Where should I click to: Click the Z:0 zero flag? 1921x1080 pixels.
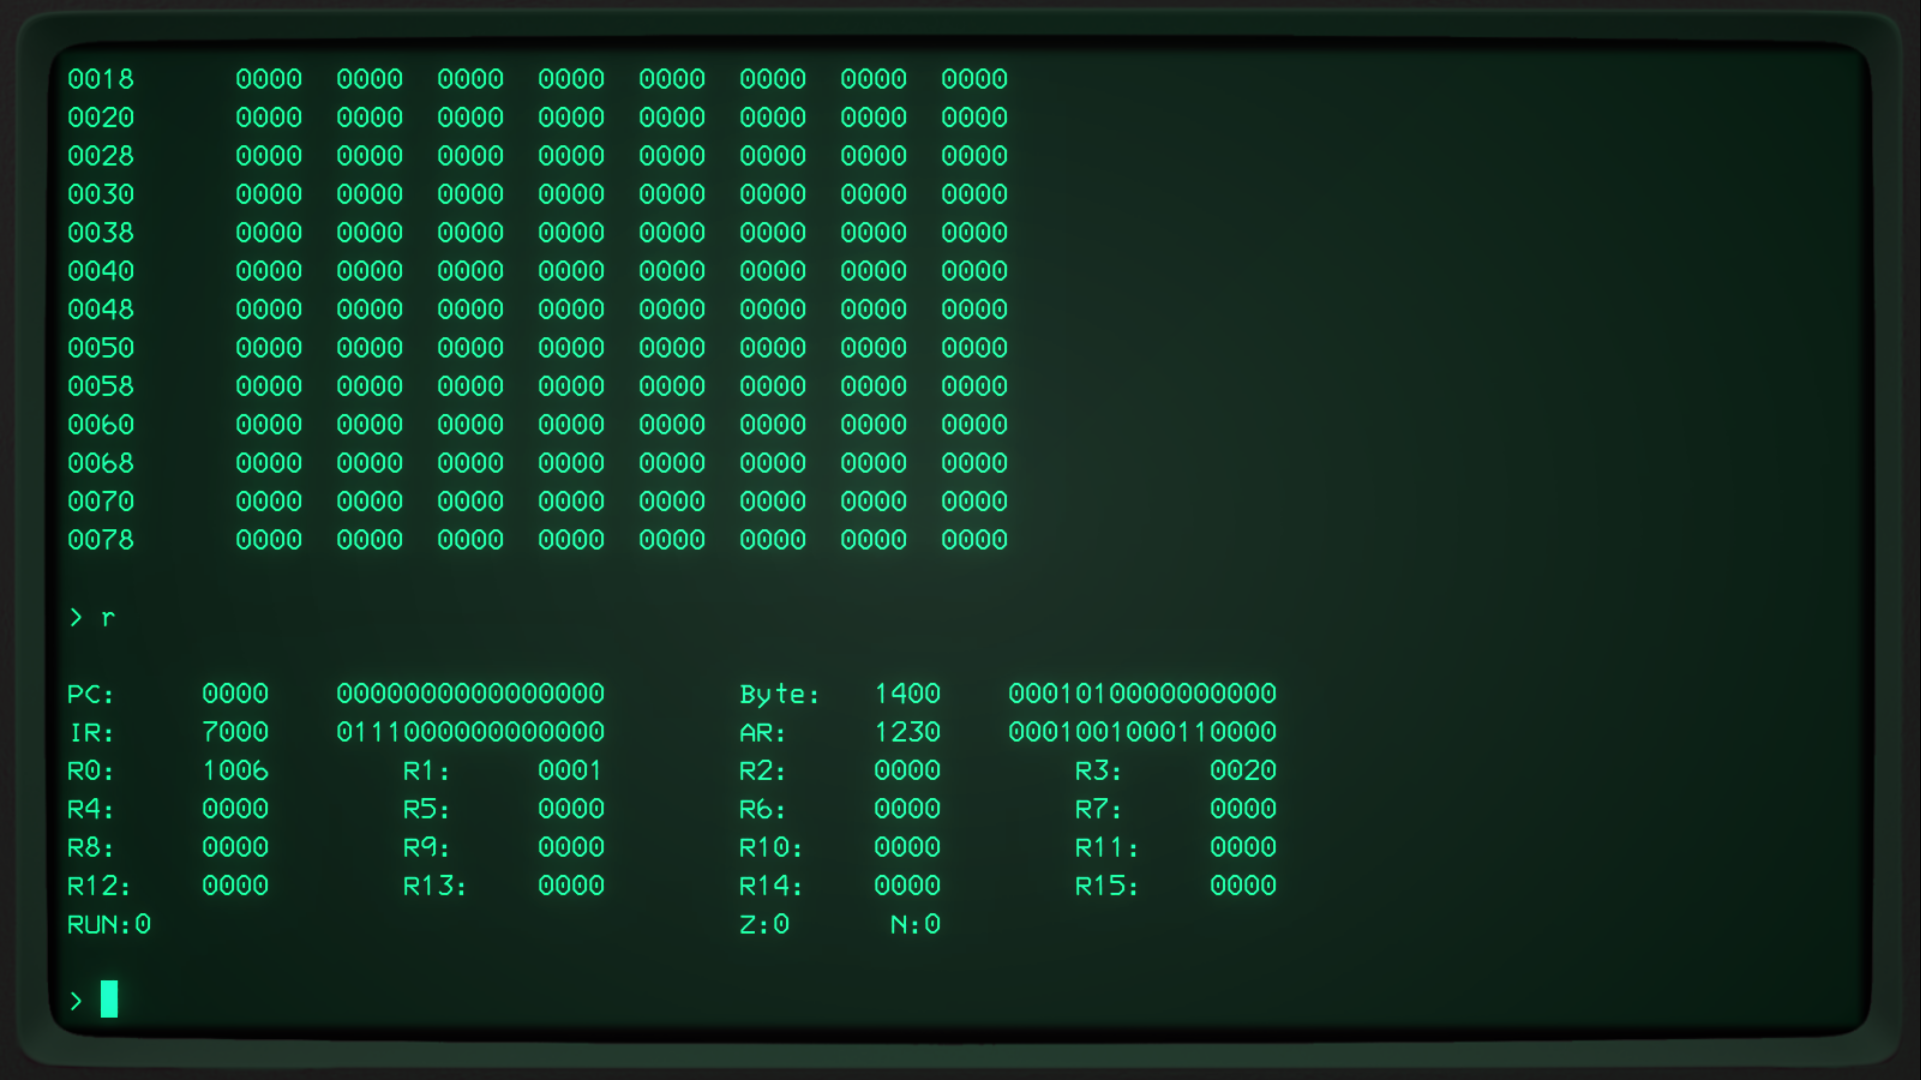point(764,925)
